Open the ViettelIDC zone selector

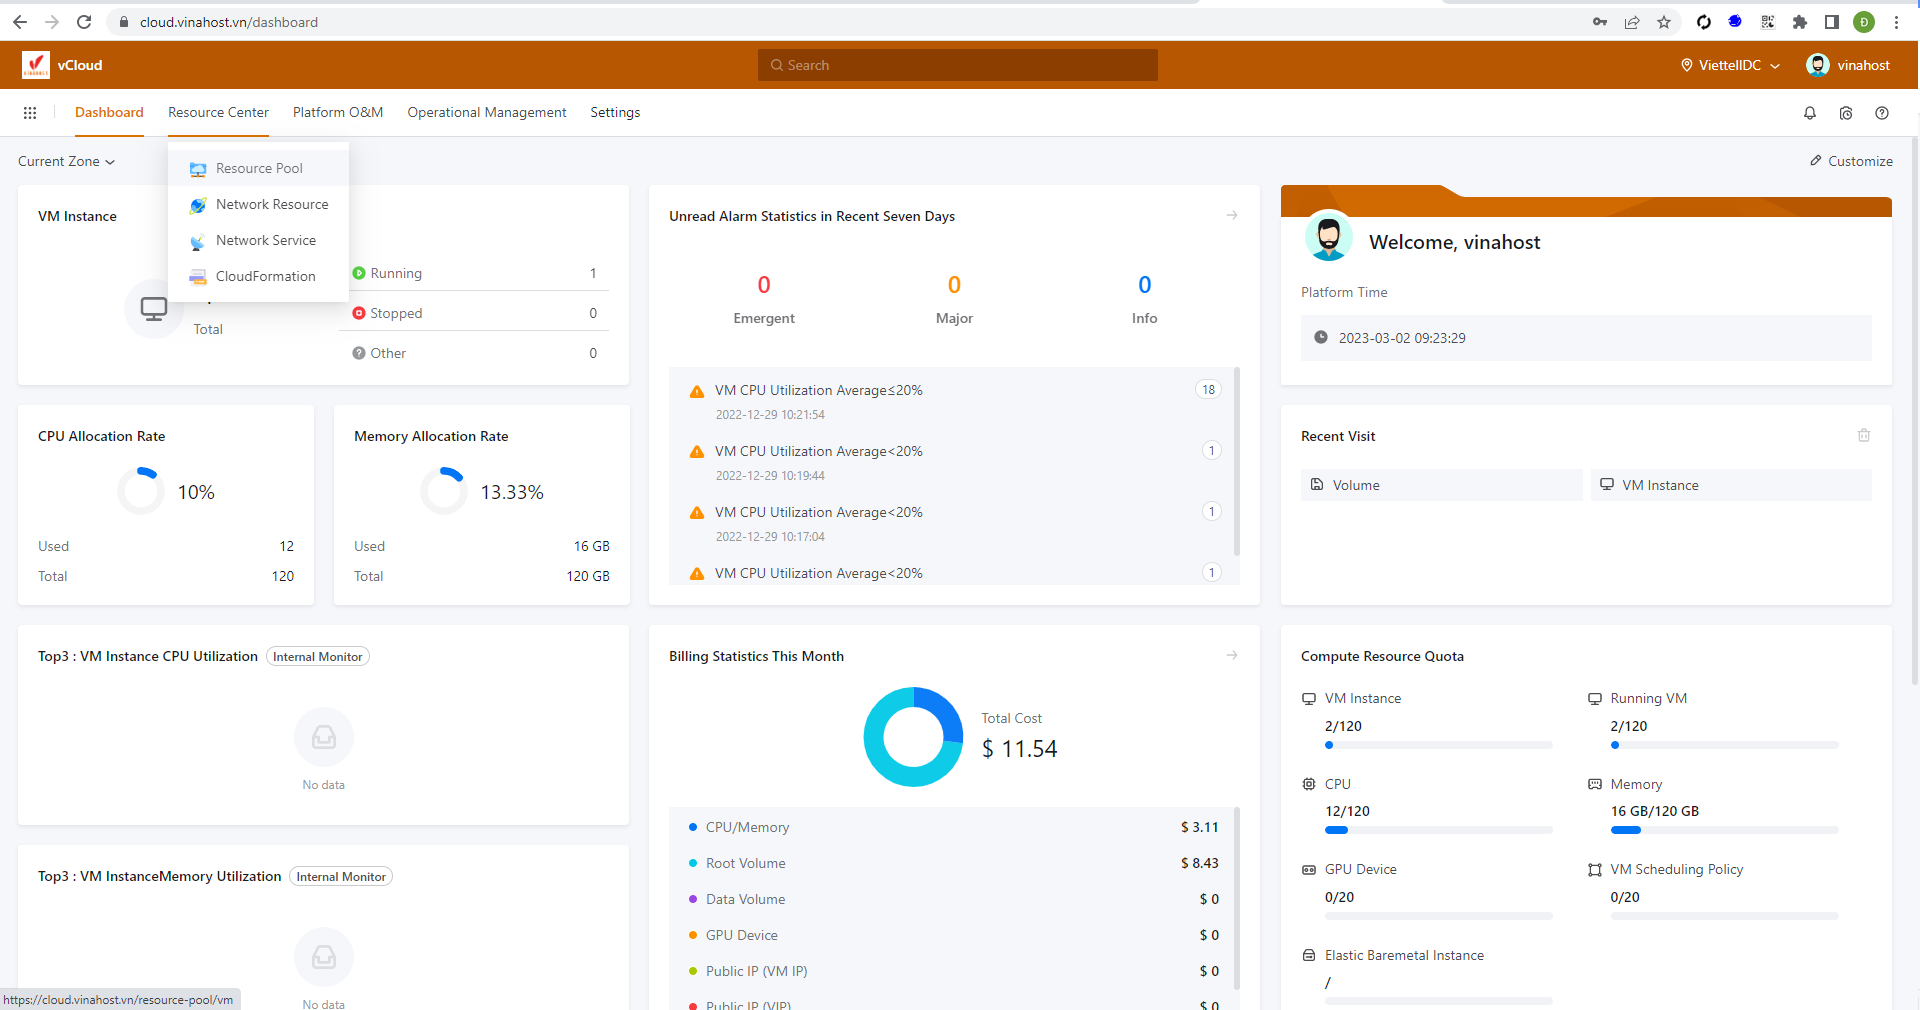pyautogui.click(x=1730, y=65)
